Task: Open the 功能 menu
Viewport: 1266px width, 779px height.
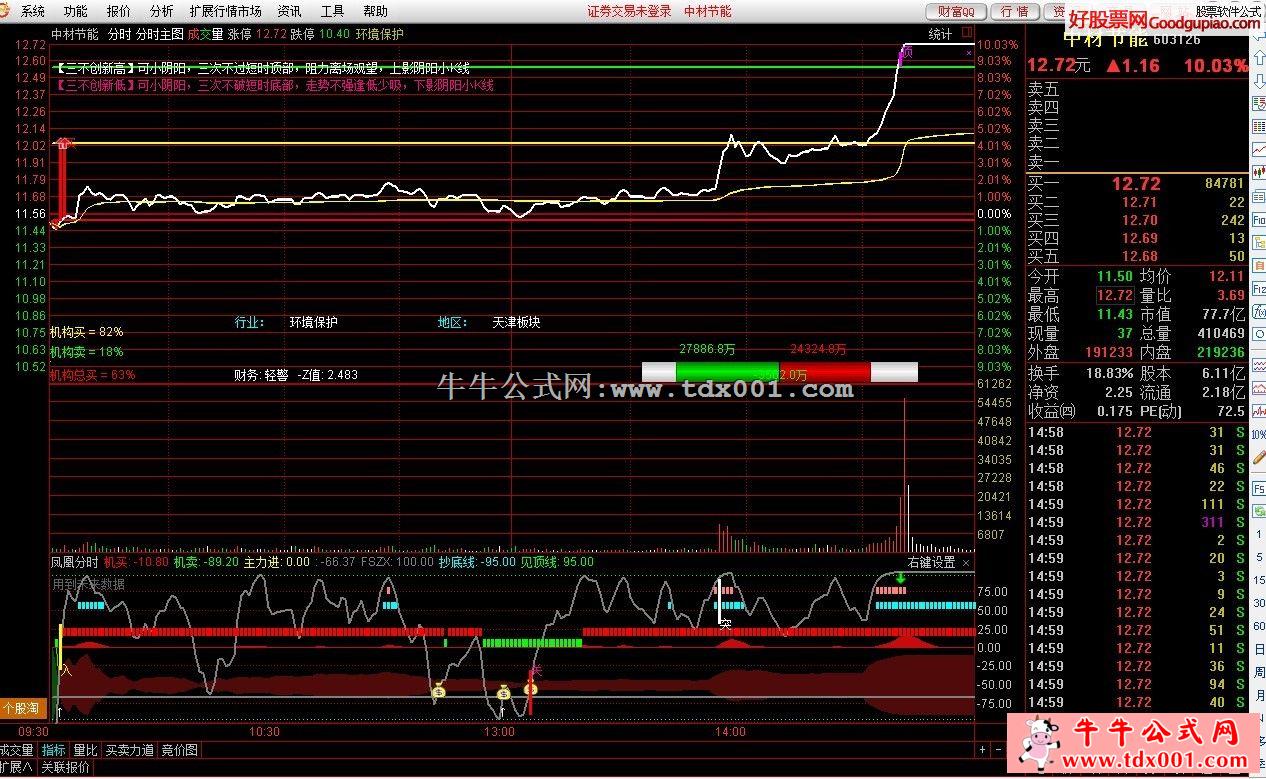Action: [x=75, y=11]
